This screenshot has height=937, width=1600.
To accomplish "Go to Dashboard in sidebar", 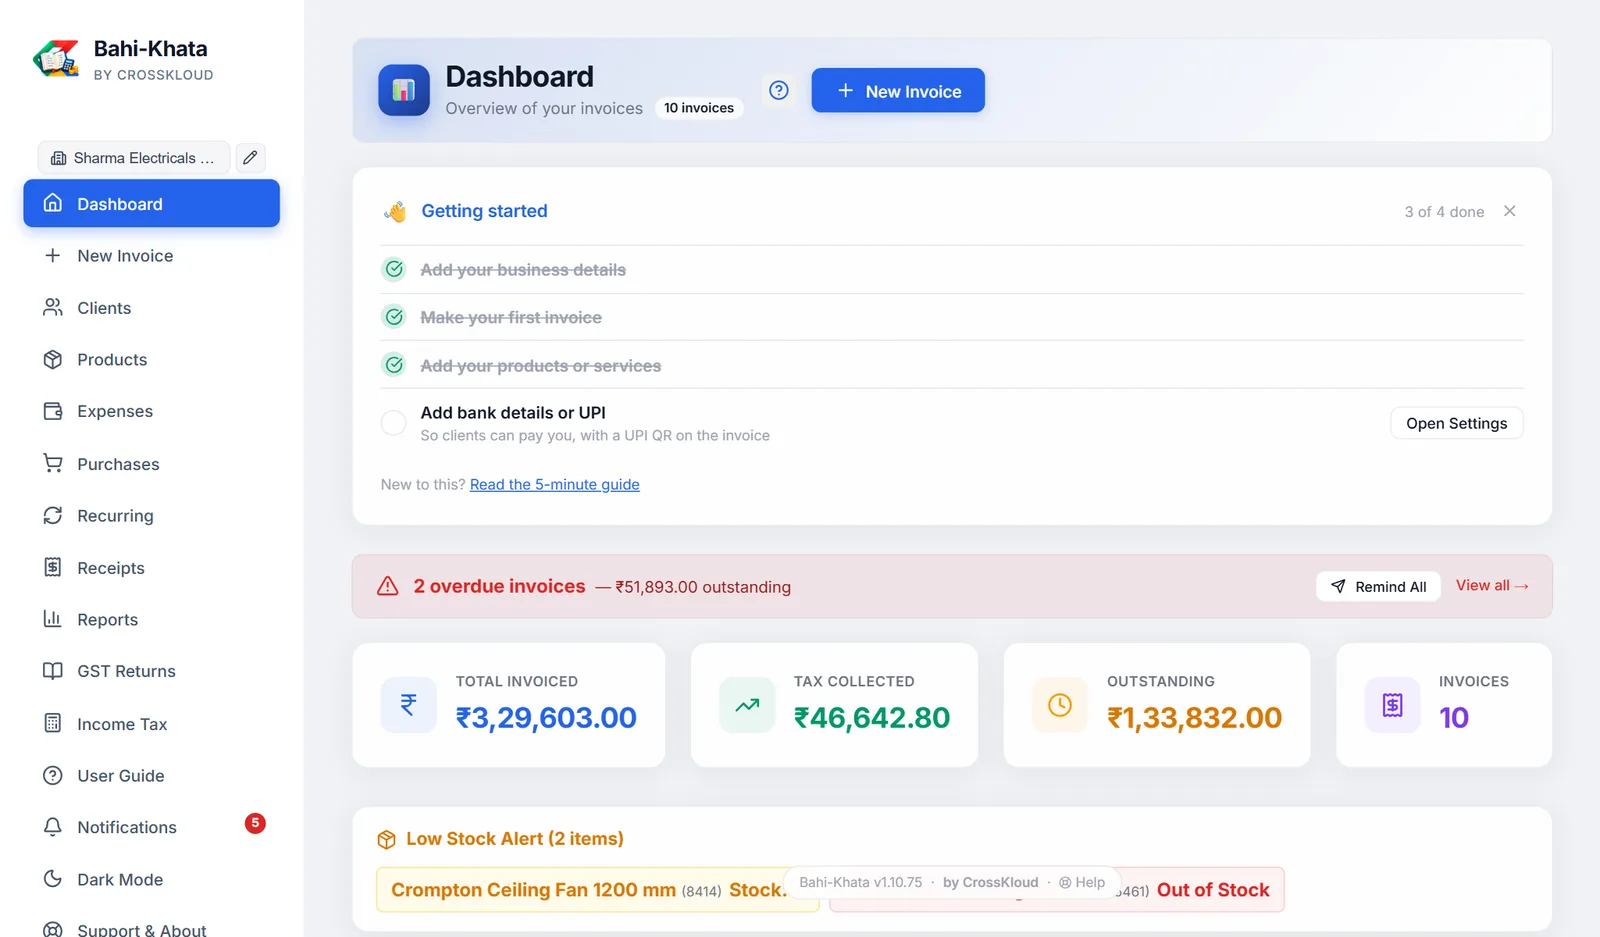I will 151,203.
